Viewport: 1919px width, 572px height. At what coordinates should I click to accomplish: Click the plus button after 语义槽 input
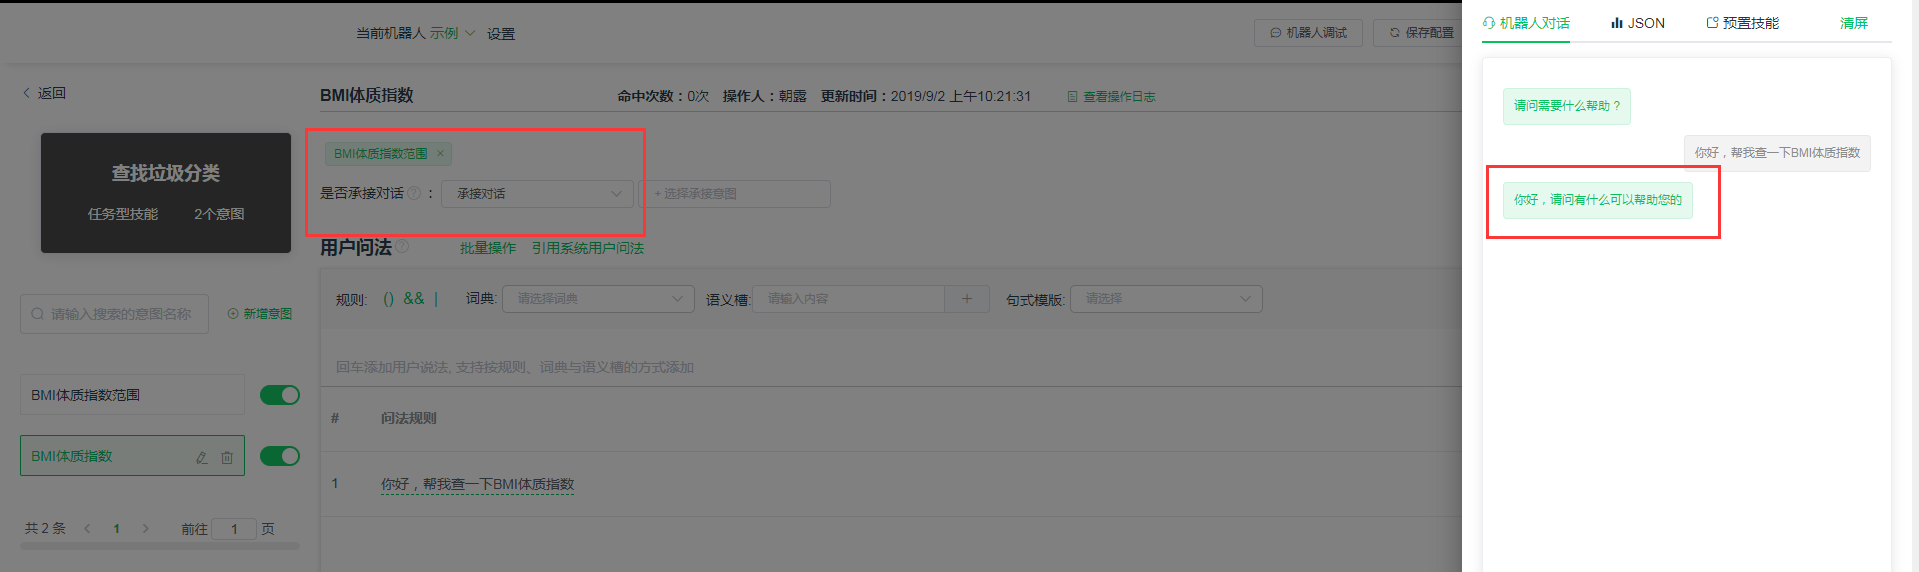pos(967,298)
